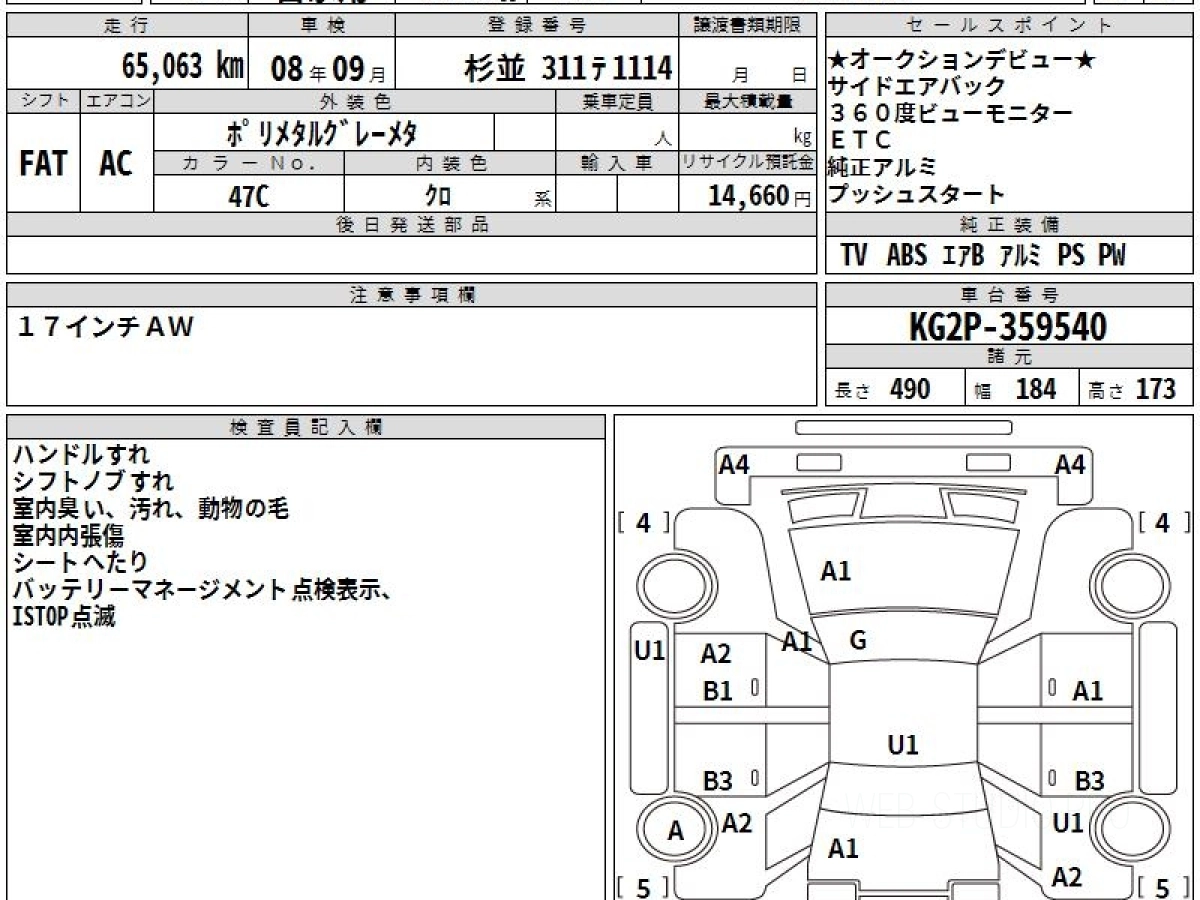This screenshot has height=900, width=1200.
Task: Click the A1 mark on the trunk lid
Action: [843, 849]
